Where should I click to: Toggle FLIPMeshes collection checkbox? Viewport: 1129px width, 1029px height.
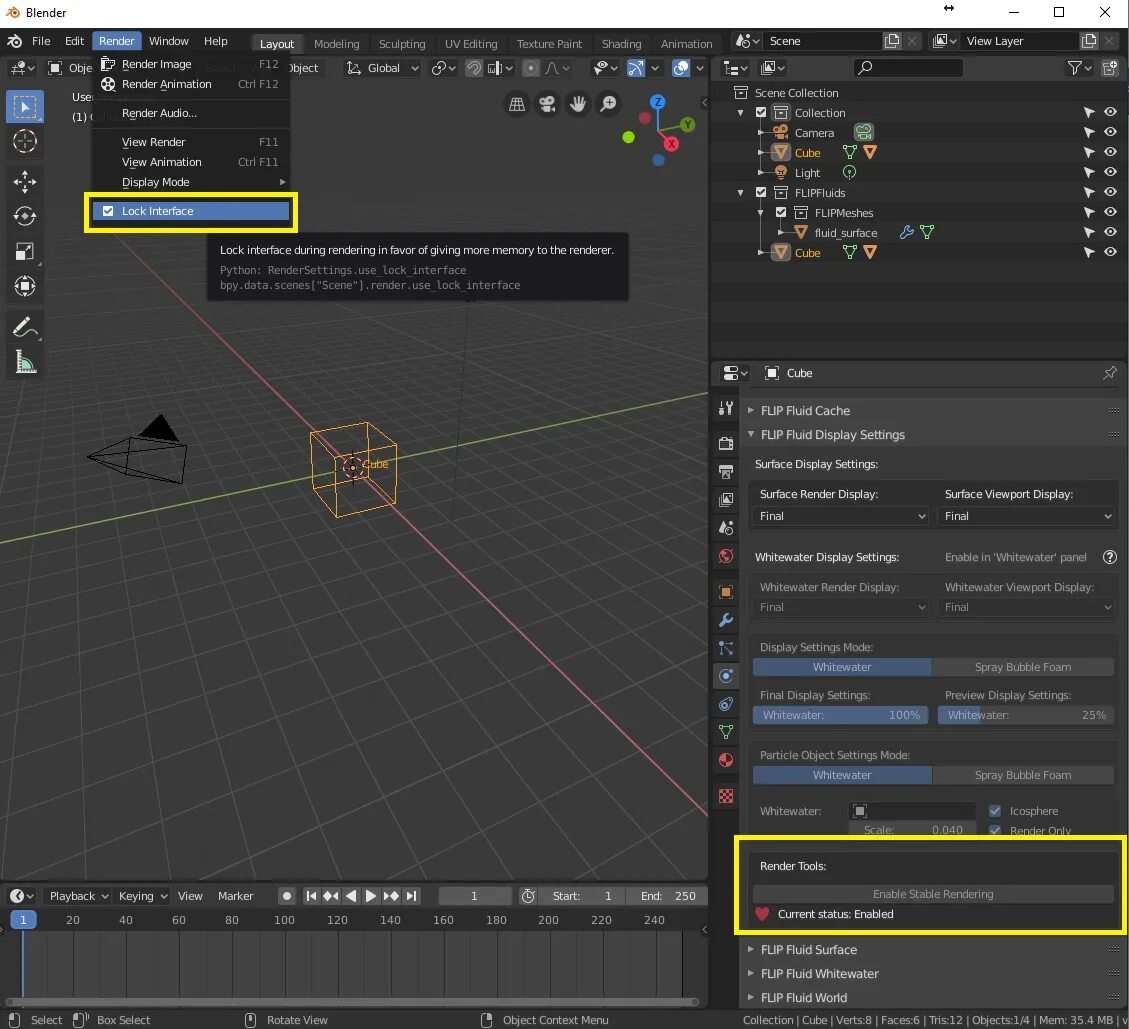click(x=781, y=212)
